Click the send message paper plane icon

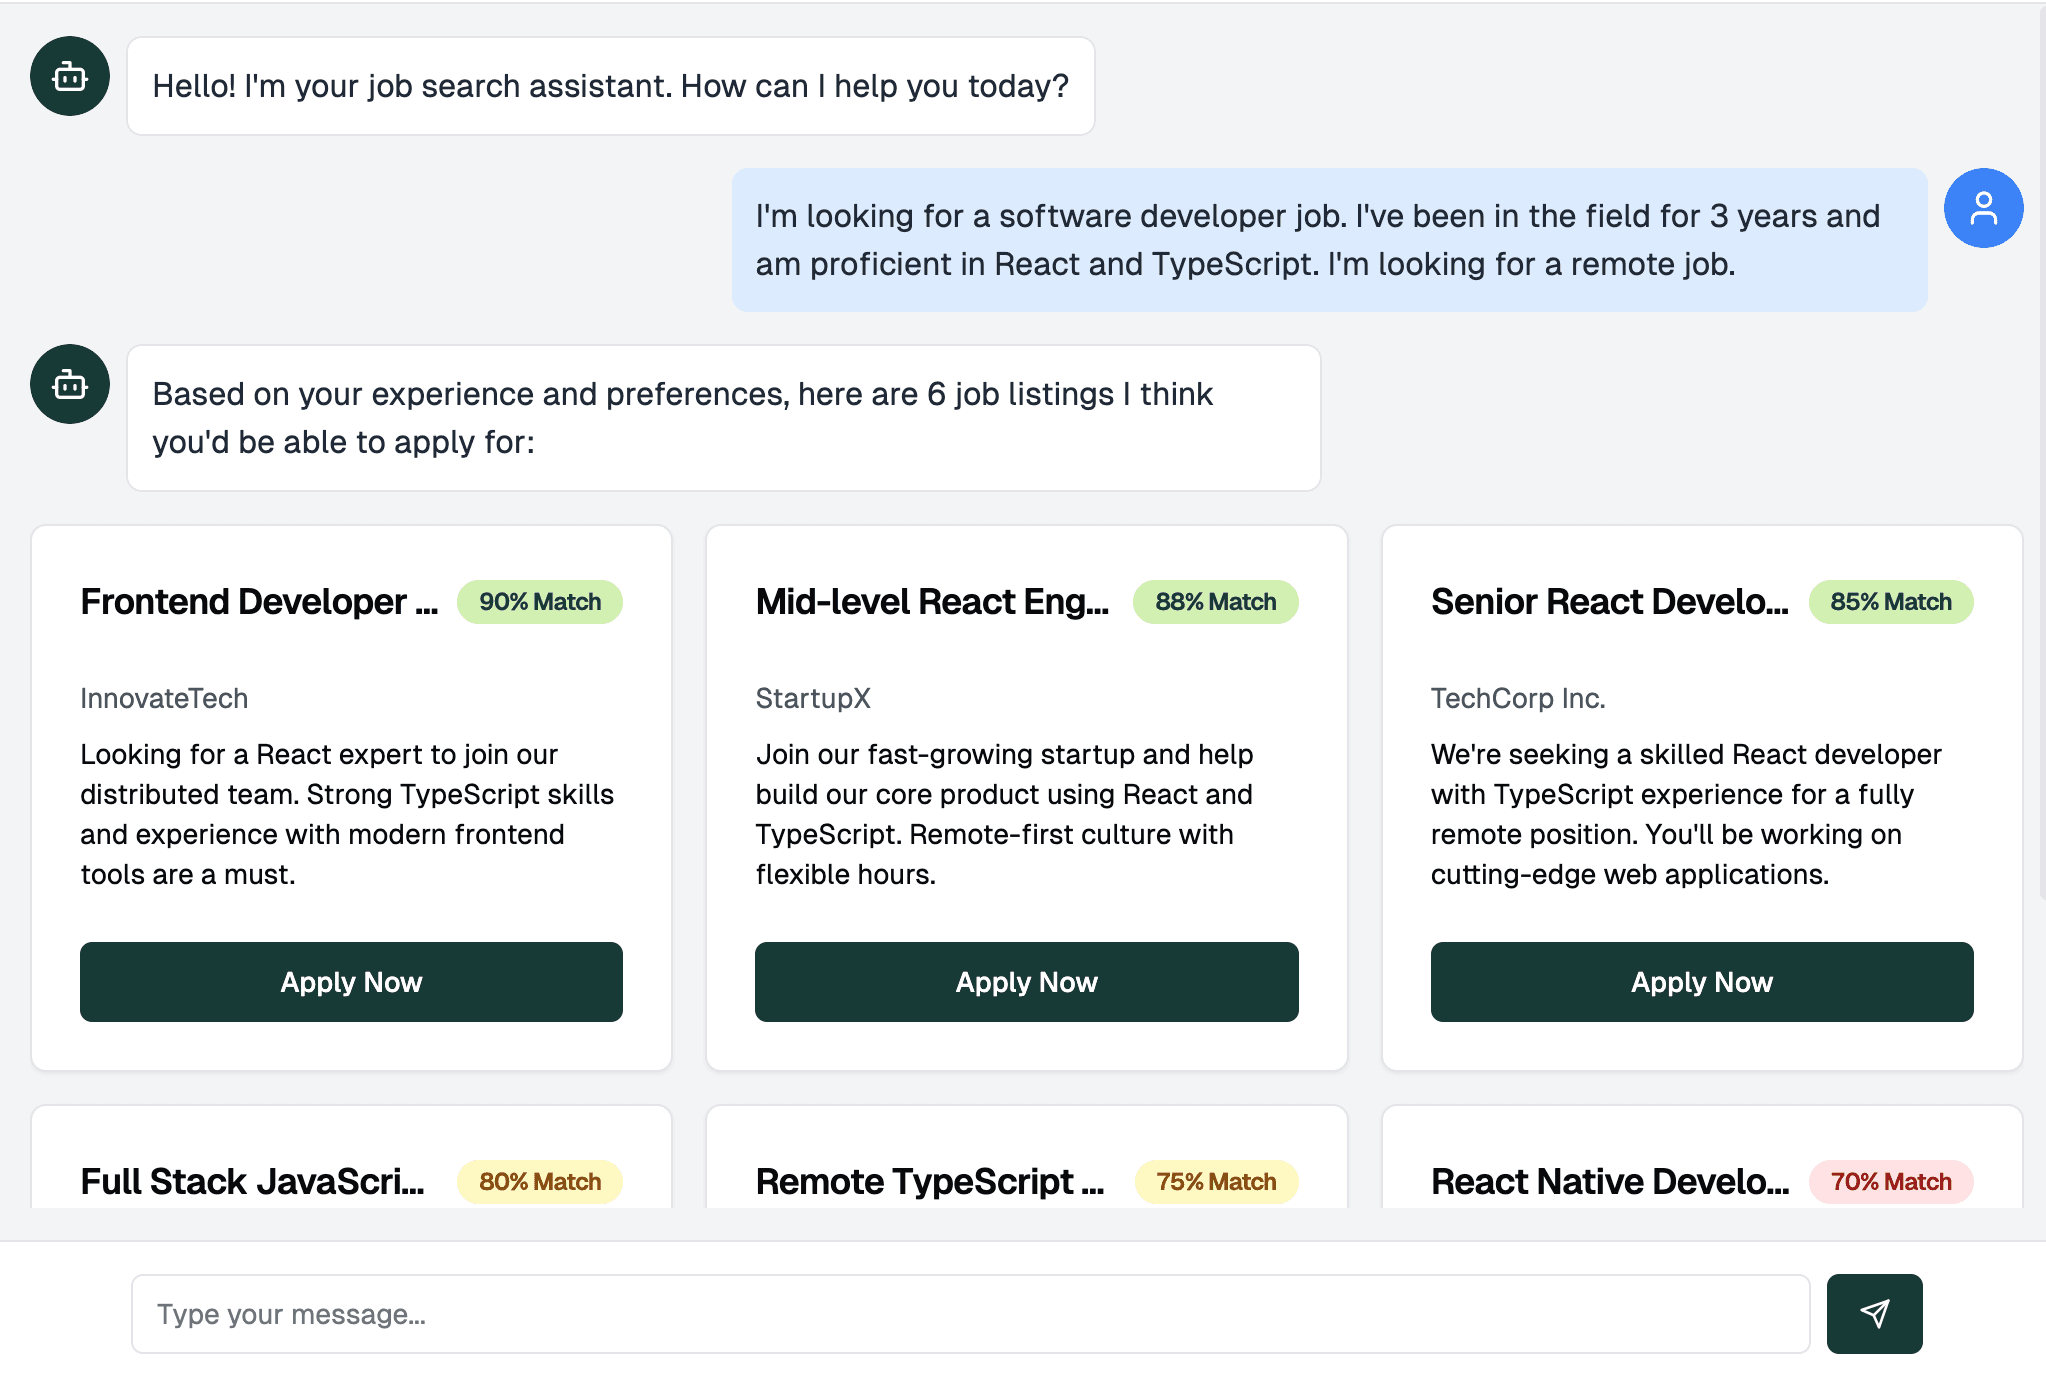pos(1873,1313)
